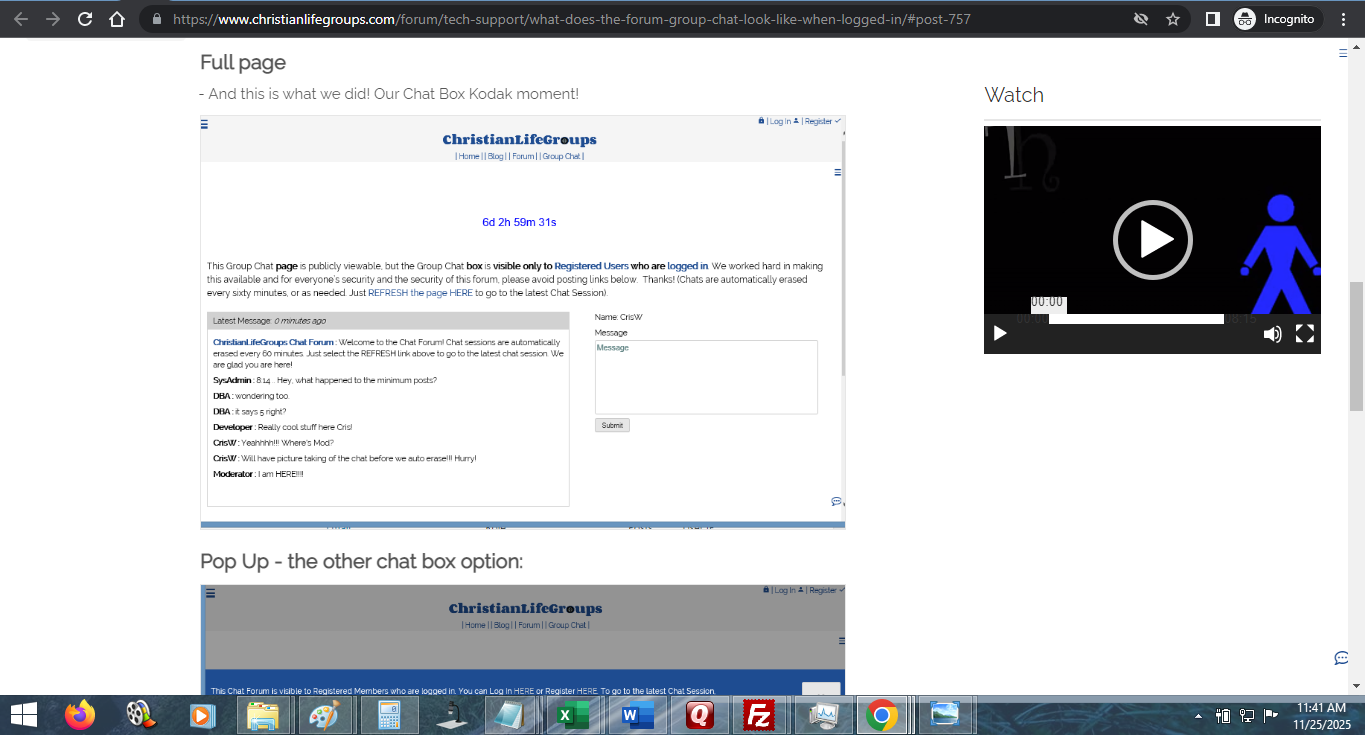Viewport: 1365px width, 735px height.
Task: Click the address bar URL
Action: 570,19
